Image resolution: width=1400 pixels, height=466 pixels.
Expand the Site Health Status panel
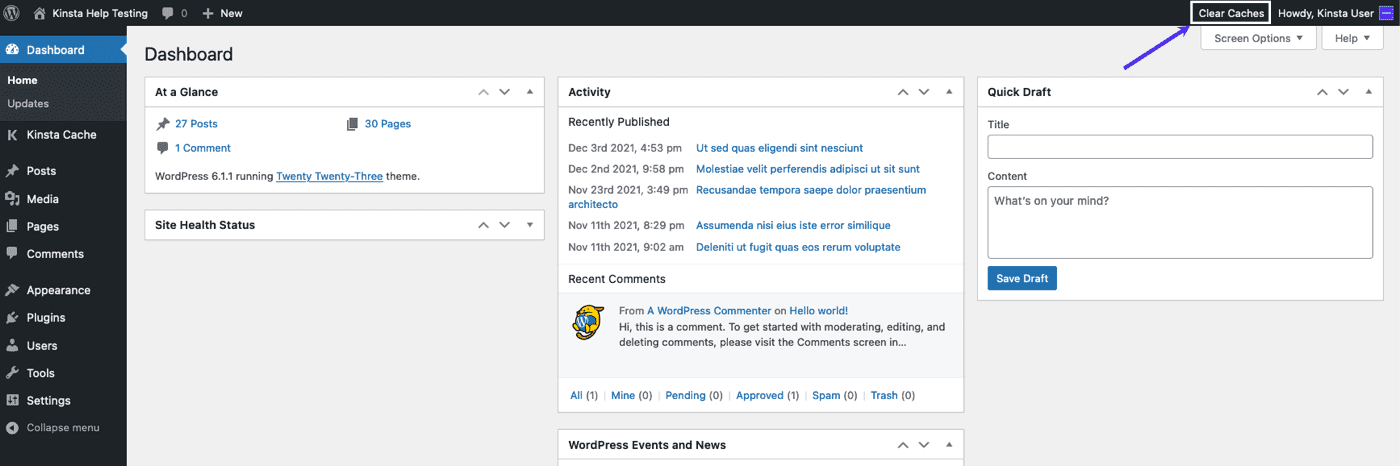pyautogui.click(x=530, y=225)
